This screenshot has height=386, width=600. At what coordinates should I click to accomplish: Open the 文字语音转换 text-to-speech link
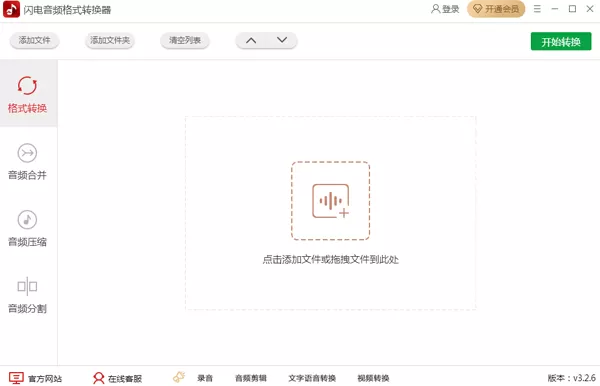coord(312,378)
